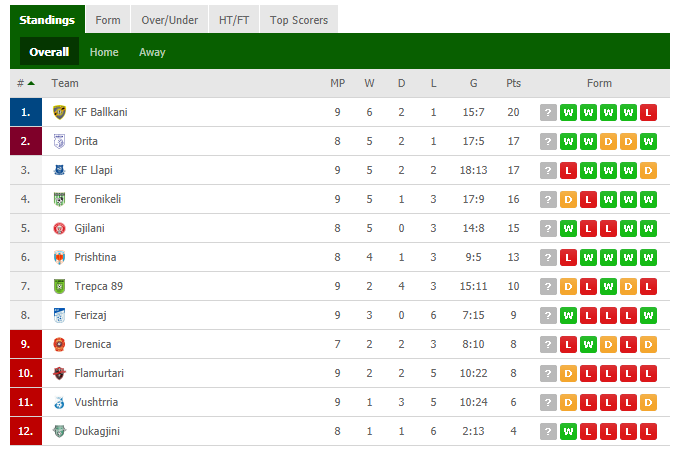Sort standings by the rank column arrow
Image resolution: width=675 pixels, height=452 pixels.
(31, 84)
